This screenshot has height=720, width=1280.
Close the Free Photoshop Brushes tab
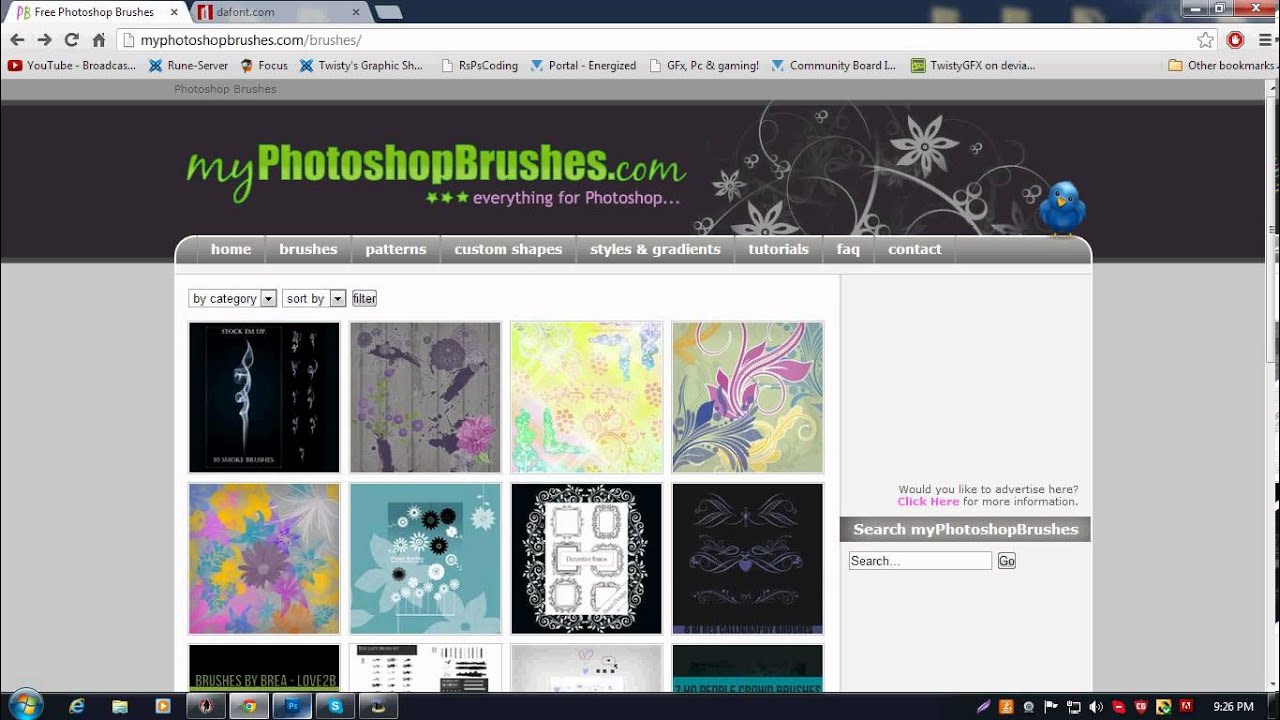pyautogui.click(x=174, y=12)
